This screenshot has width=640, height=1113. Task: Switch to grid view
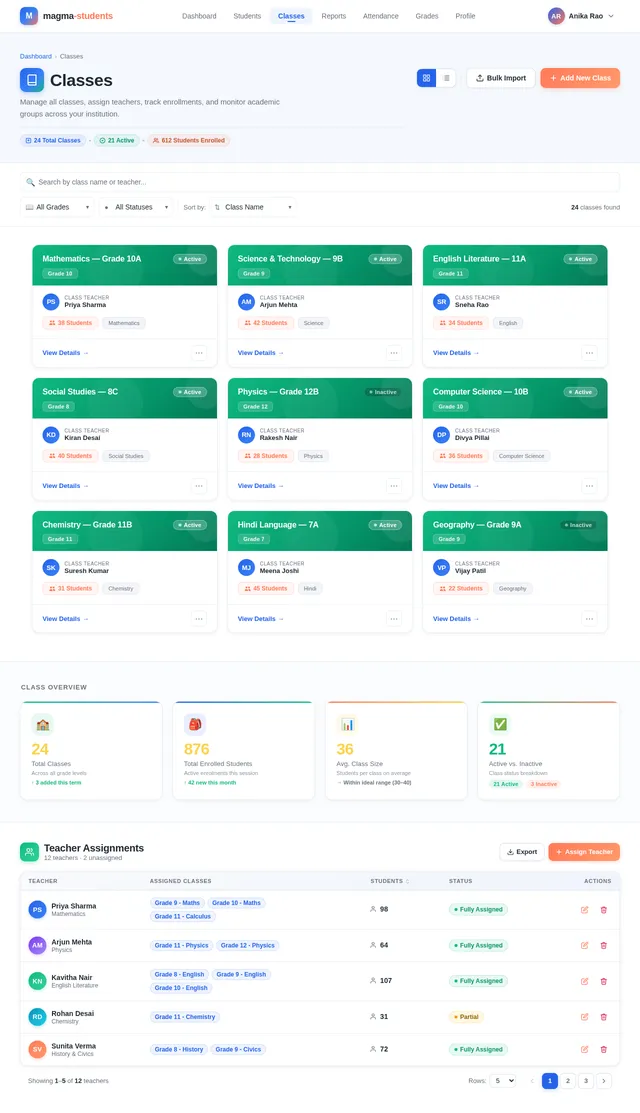tap(426, 78)
